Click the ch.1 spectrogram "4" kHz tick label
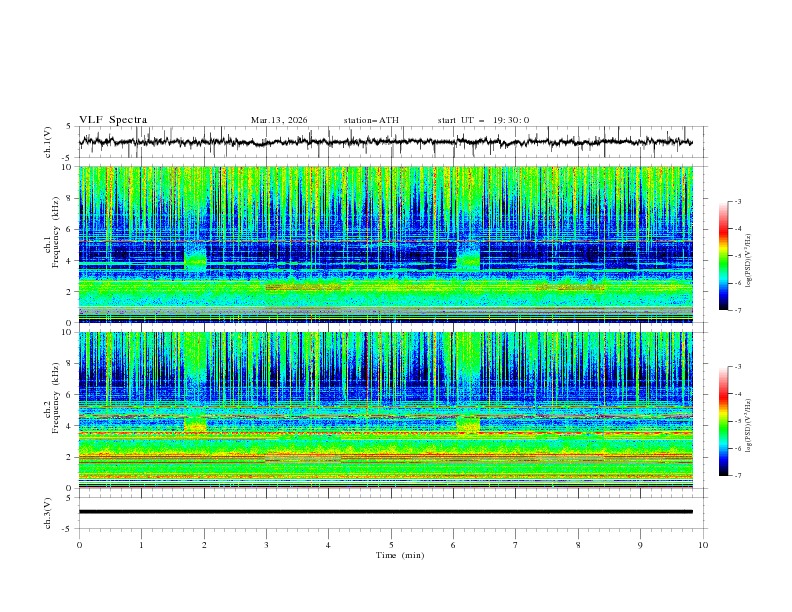Image resolution: width=792 pixels, height=612 pixels. 71,261
